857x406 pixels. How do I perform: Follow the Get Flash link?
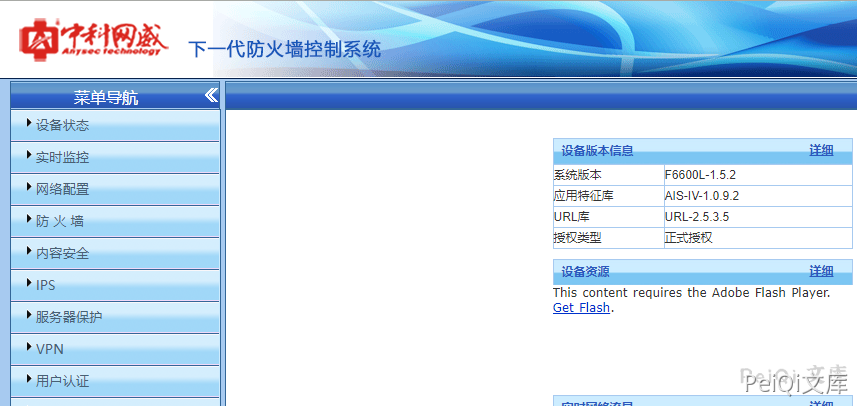(x=581, y=308)
